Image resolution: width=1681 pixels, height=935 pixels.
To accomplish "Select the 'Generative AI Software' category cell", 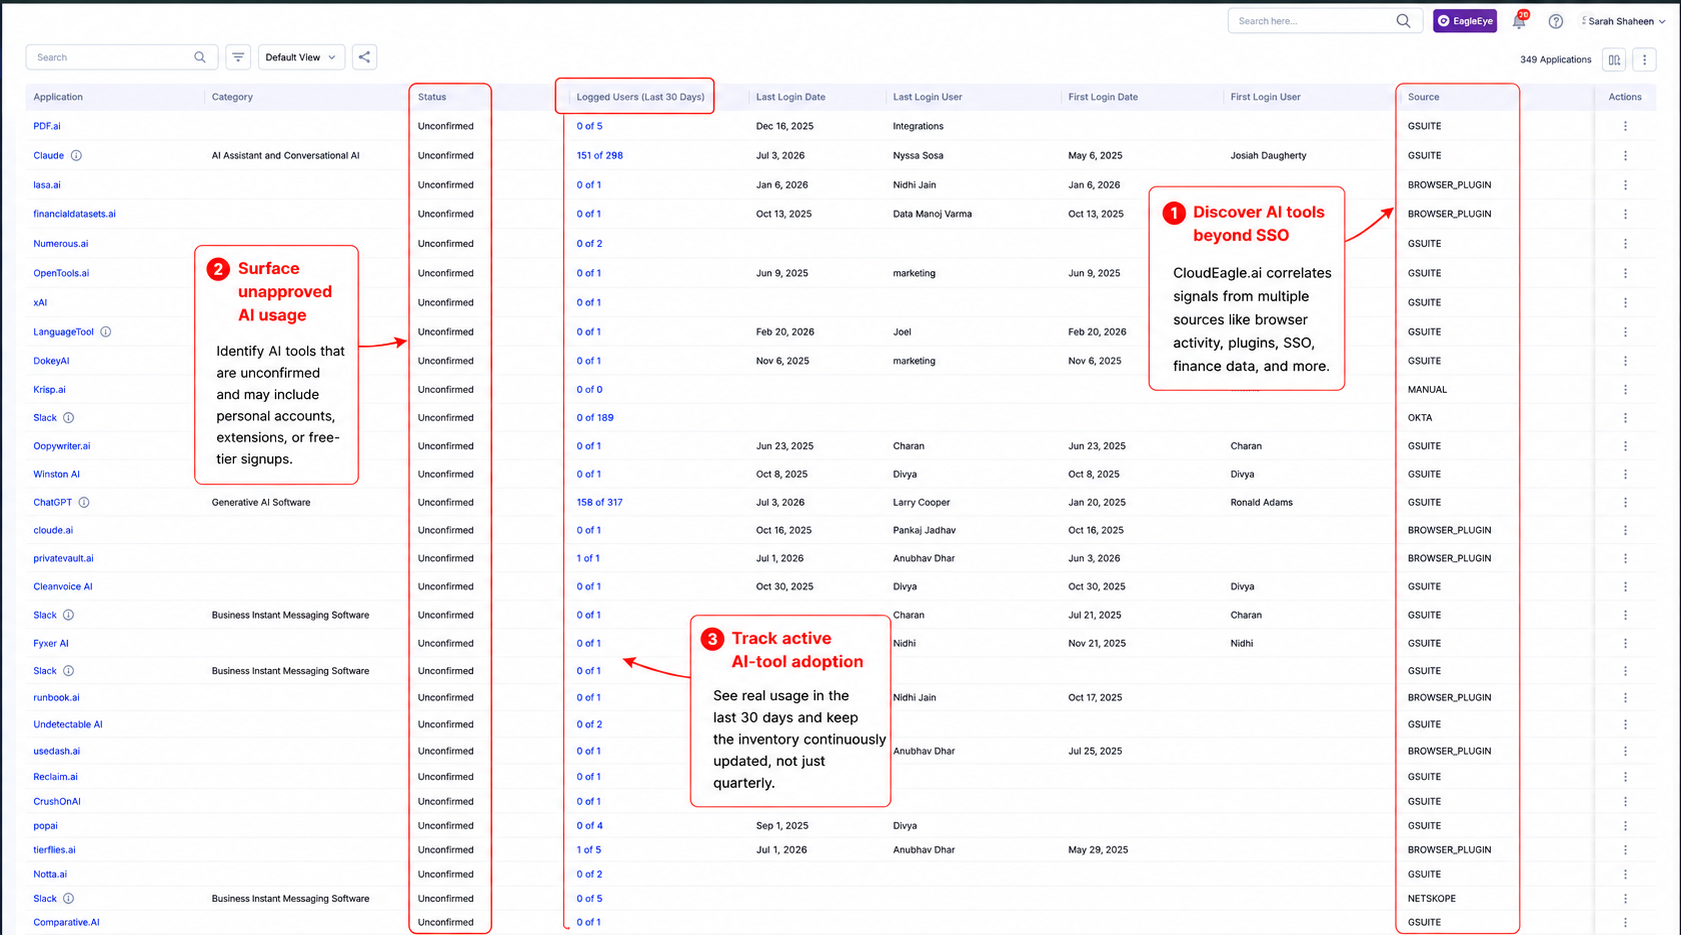I will coord(261,503).
